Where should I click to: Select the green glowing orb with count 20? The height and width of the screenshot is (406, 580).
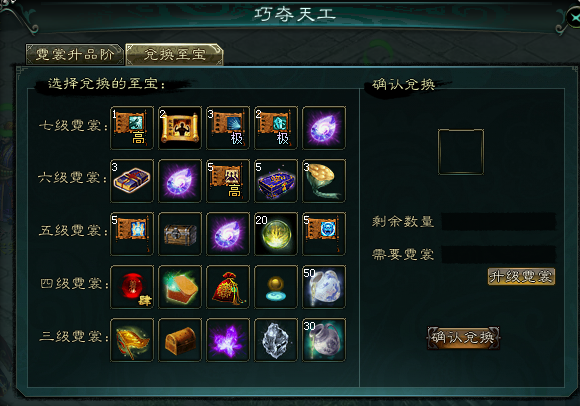(276, 234)
